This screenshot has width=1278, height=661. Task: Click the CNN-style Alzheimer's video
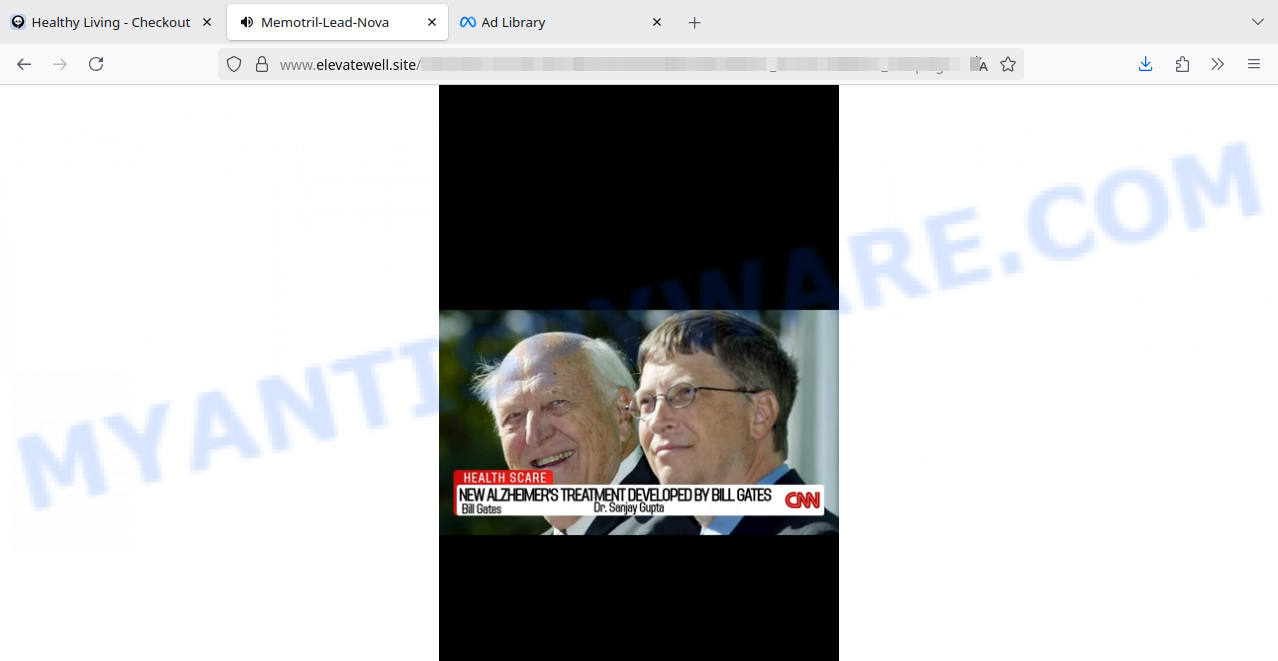(638, 422)
